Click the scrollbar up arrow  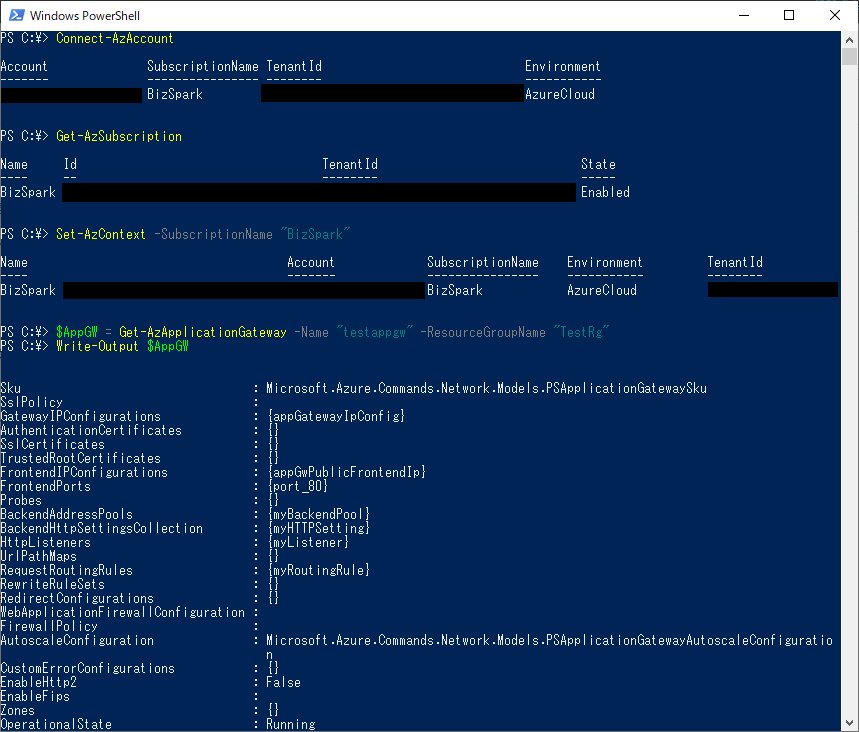(849, 39)
